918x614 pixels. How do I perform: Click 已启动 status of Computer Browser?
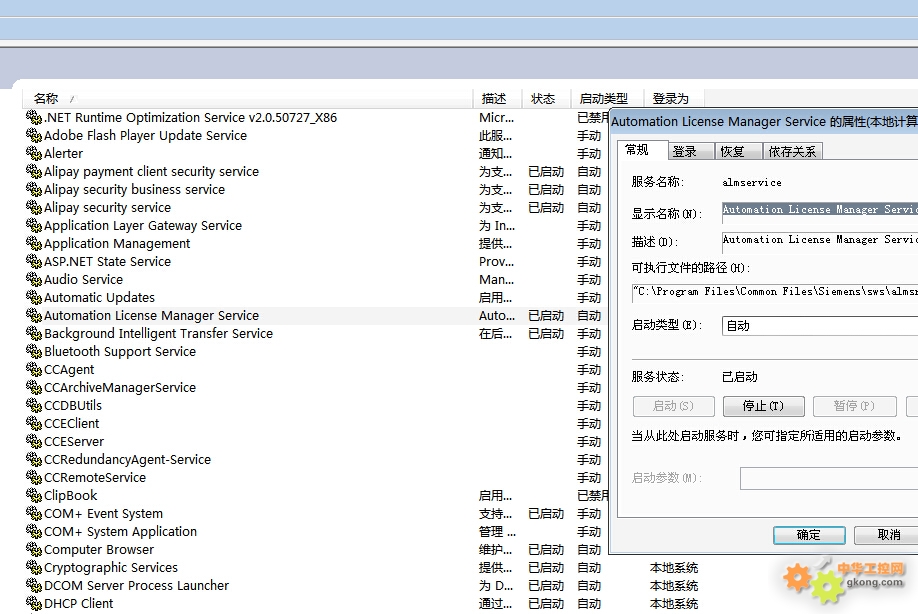[546, 550]
